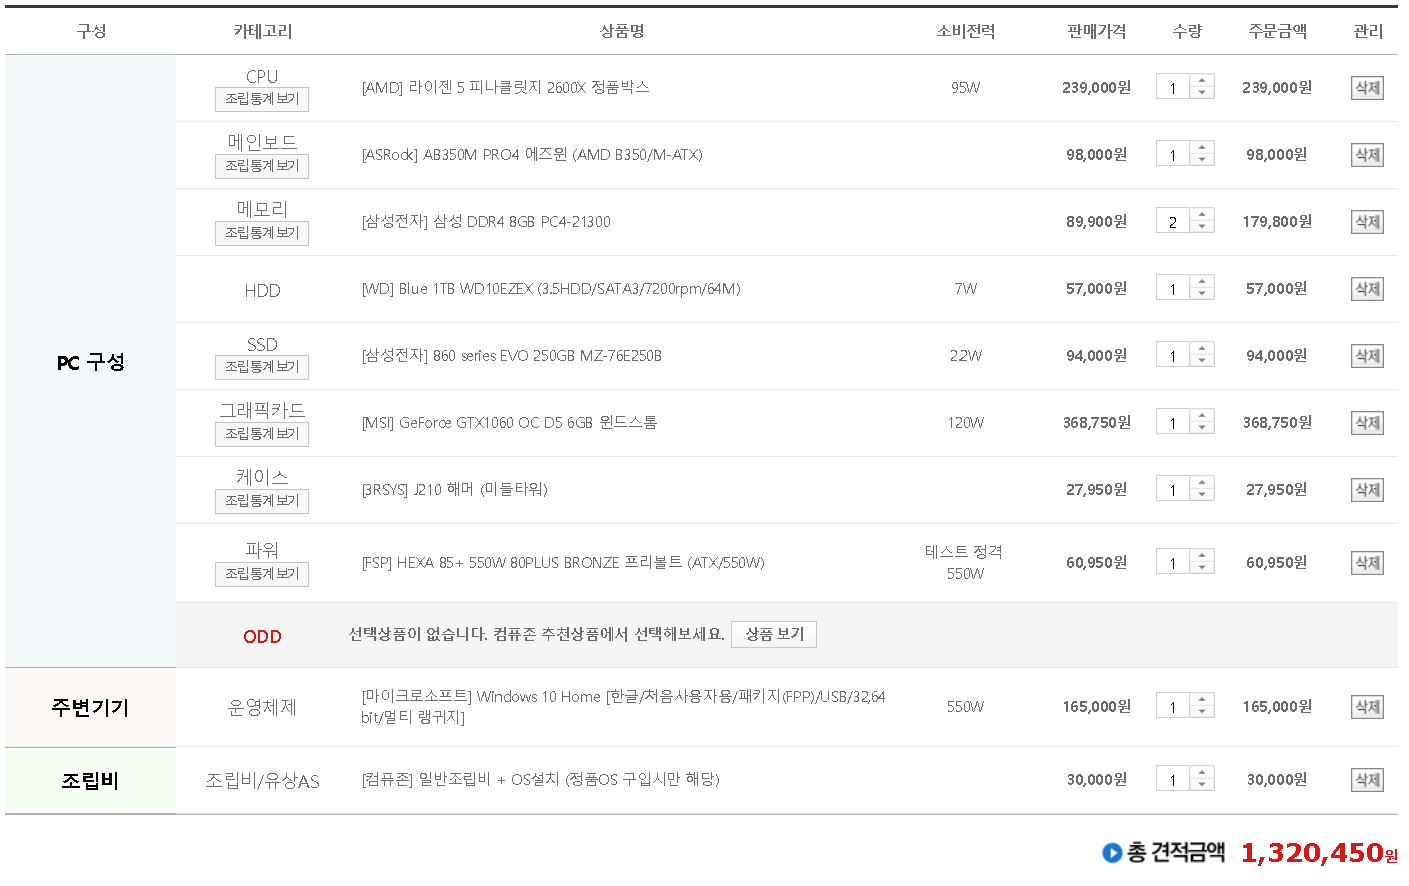Increase Windows 10 quantity with up arrow

[x=1202, y=700]
